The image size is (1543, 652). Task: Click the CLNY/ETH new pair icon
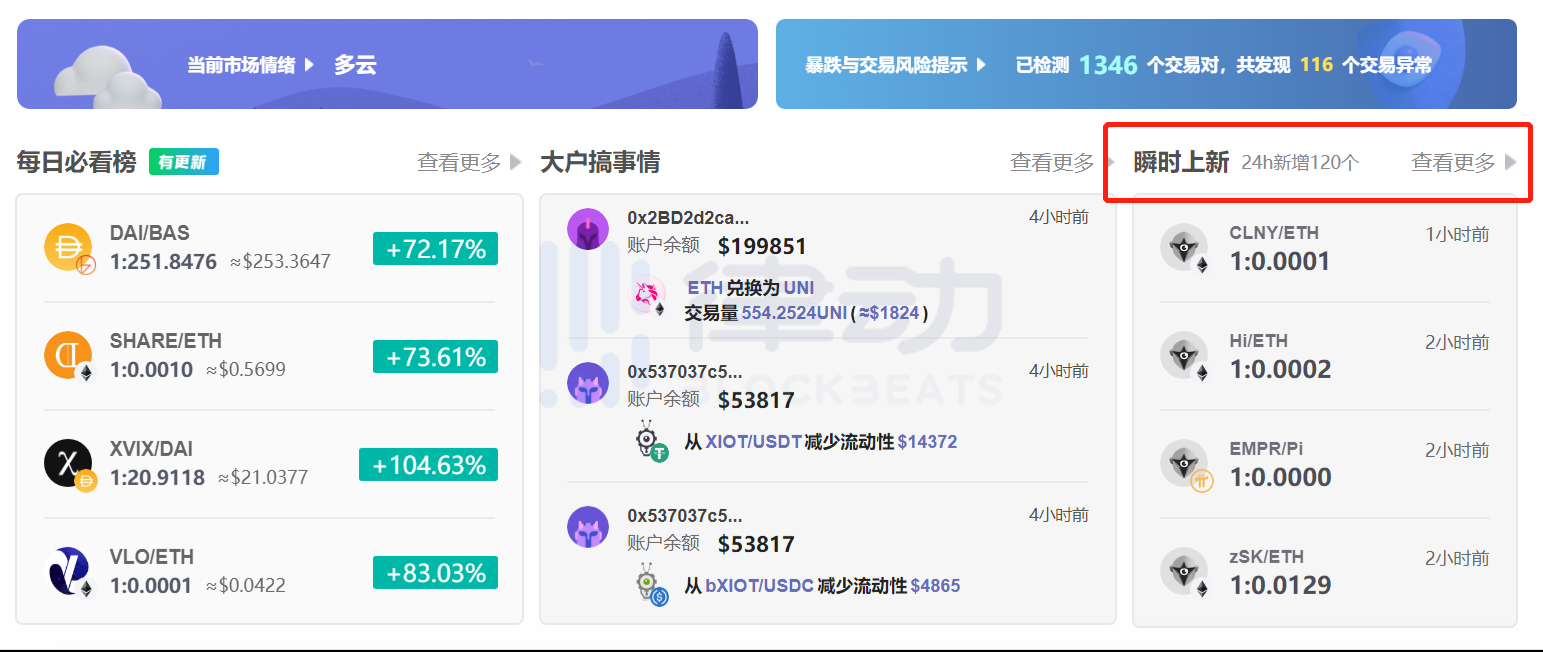1185,248
